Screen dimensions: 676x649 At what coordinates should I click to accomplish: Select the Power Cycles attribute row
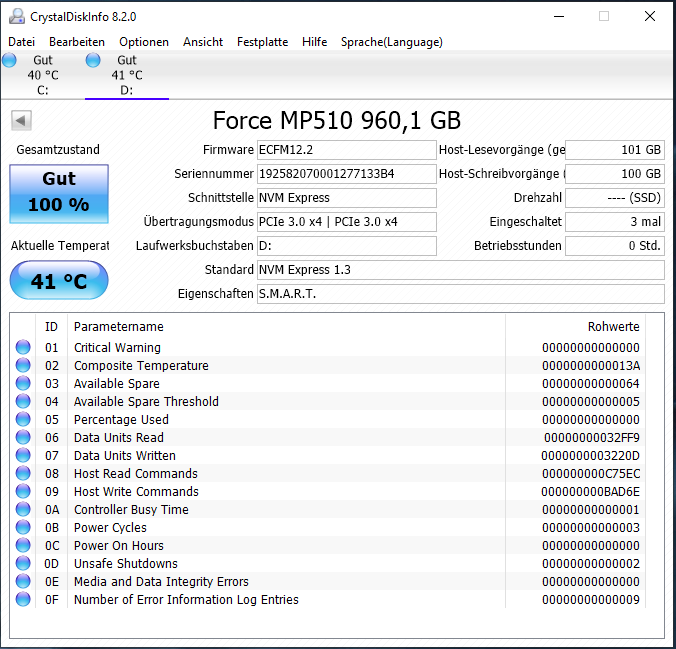pyautogui.click(x=110, y=528)
